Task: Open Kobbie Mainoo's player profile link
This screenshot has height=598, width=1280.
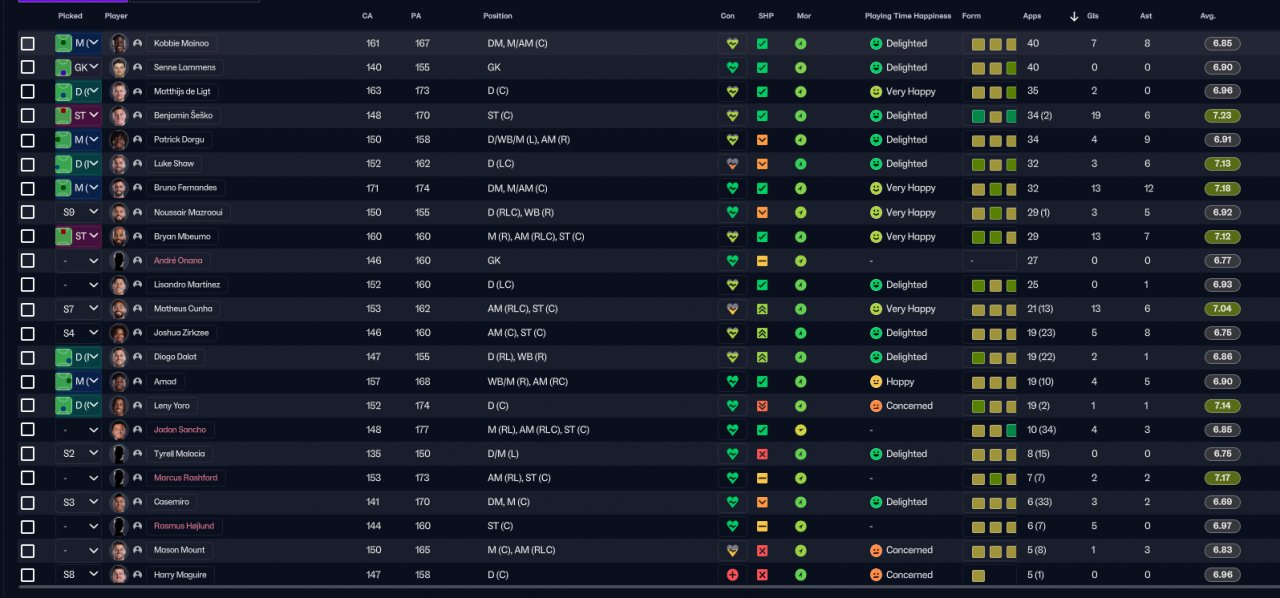Action: point(183,44)
